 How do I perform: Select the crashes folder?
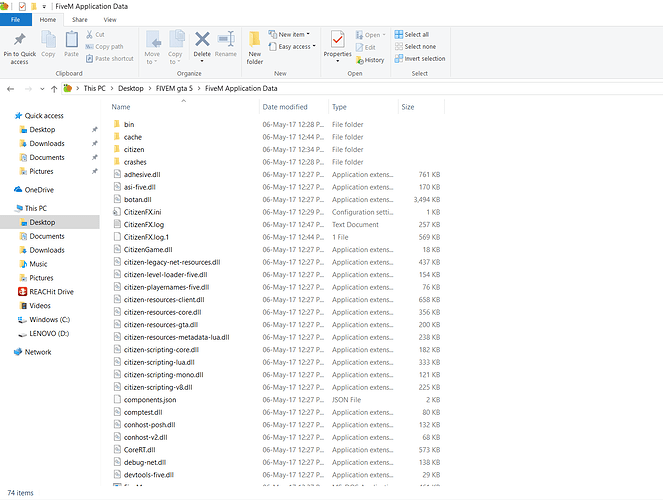tap(135, 162)
